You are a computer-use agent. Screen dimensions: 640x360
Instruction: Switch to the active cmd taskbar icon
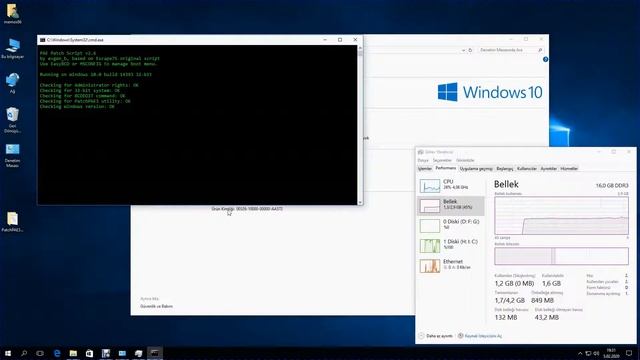click(155, 353)
